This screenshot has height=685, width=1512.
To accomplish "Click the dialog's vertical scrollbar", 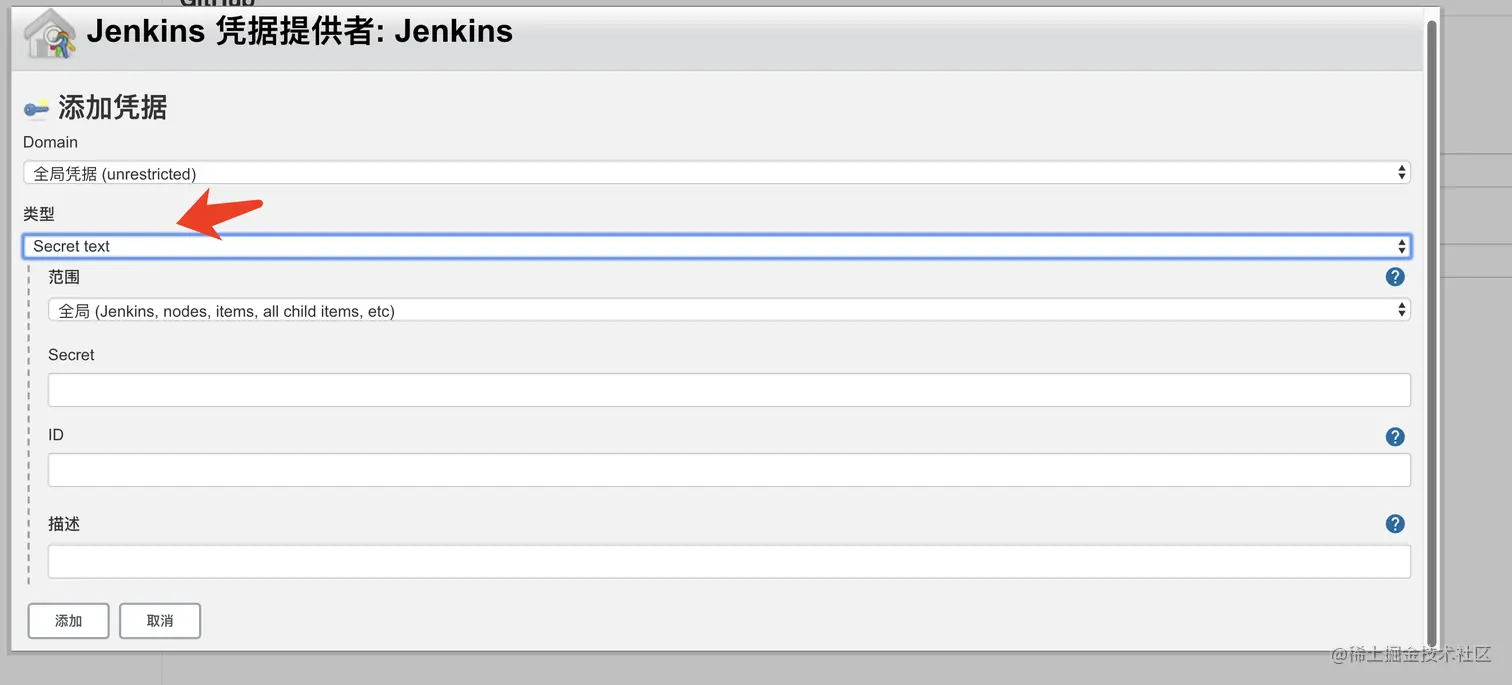I will pos(1431,330).
